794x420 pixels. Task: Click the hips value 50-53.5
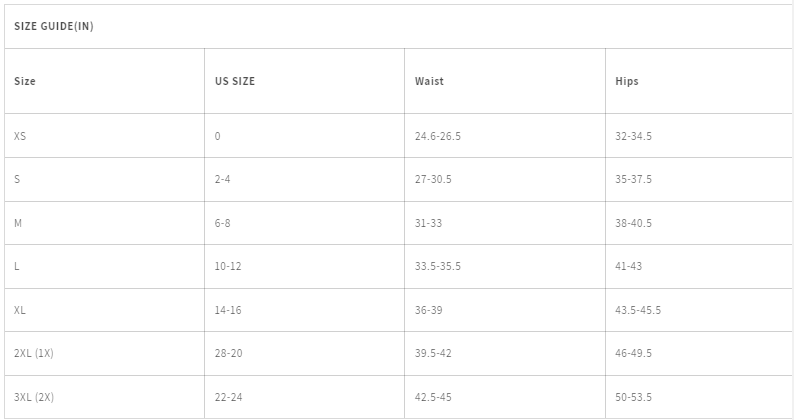[x=633, y=397]
